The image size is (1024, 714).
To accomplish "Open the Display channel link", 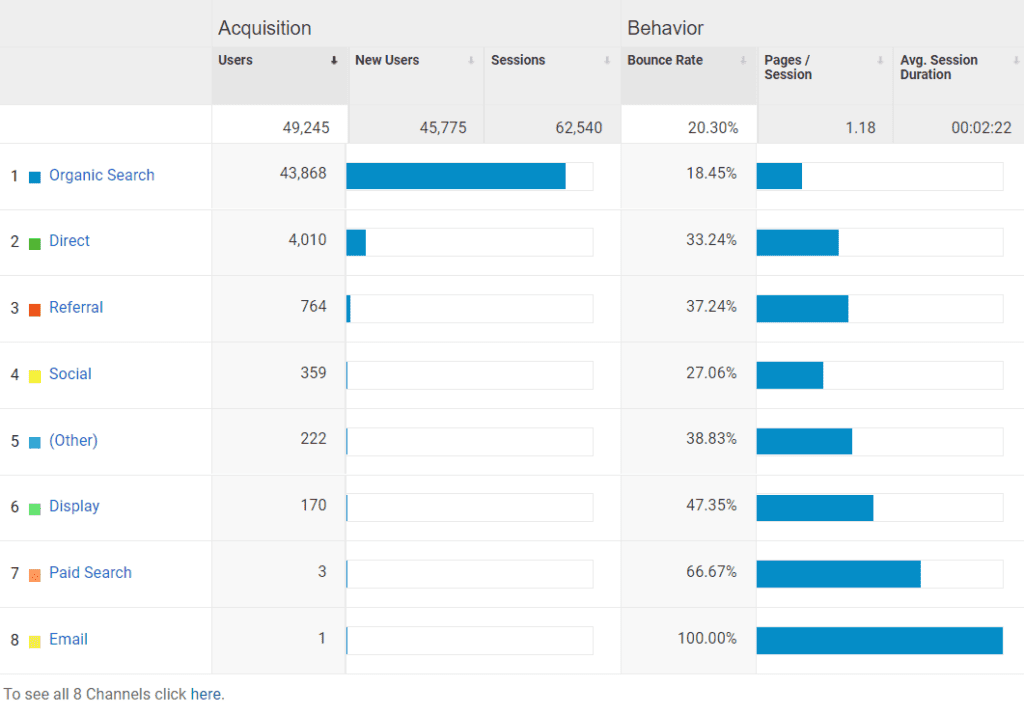I will pos(74,506).
